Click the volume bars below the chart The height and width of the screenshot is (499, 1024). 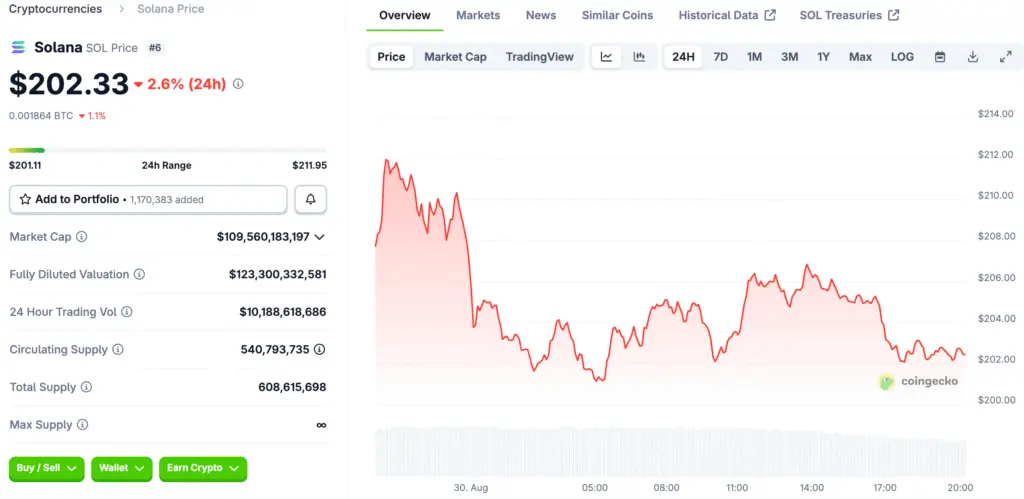(x=670, y=452)
